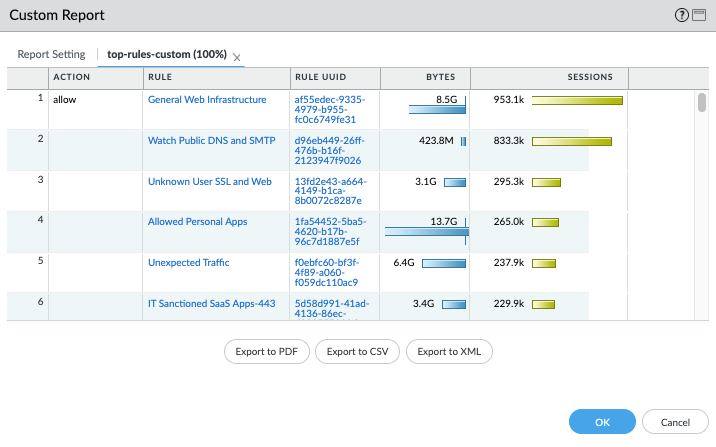
Task: Maximize the Custom Report dialog
Action: 699,15
